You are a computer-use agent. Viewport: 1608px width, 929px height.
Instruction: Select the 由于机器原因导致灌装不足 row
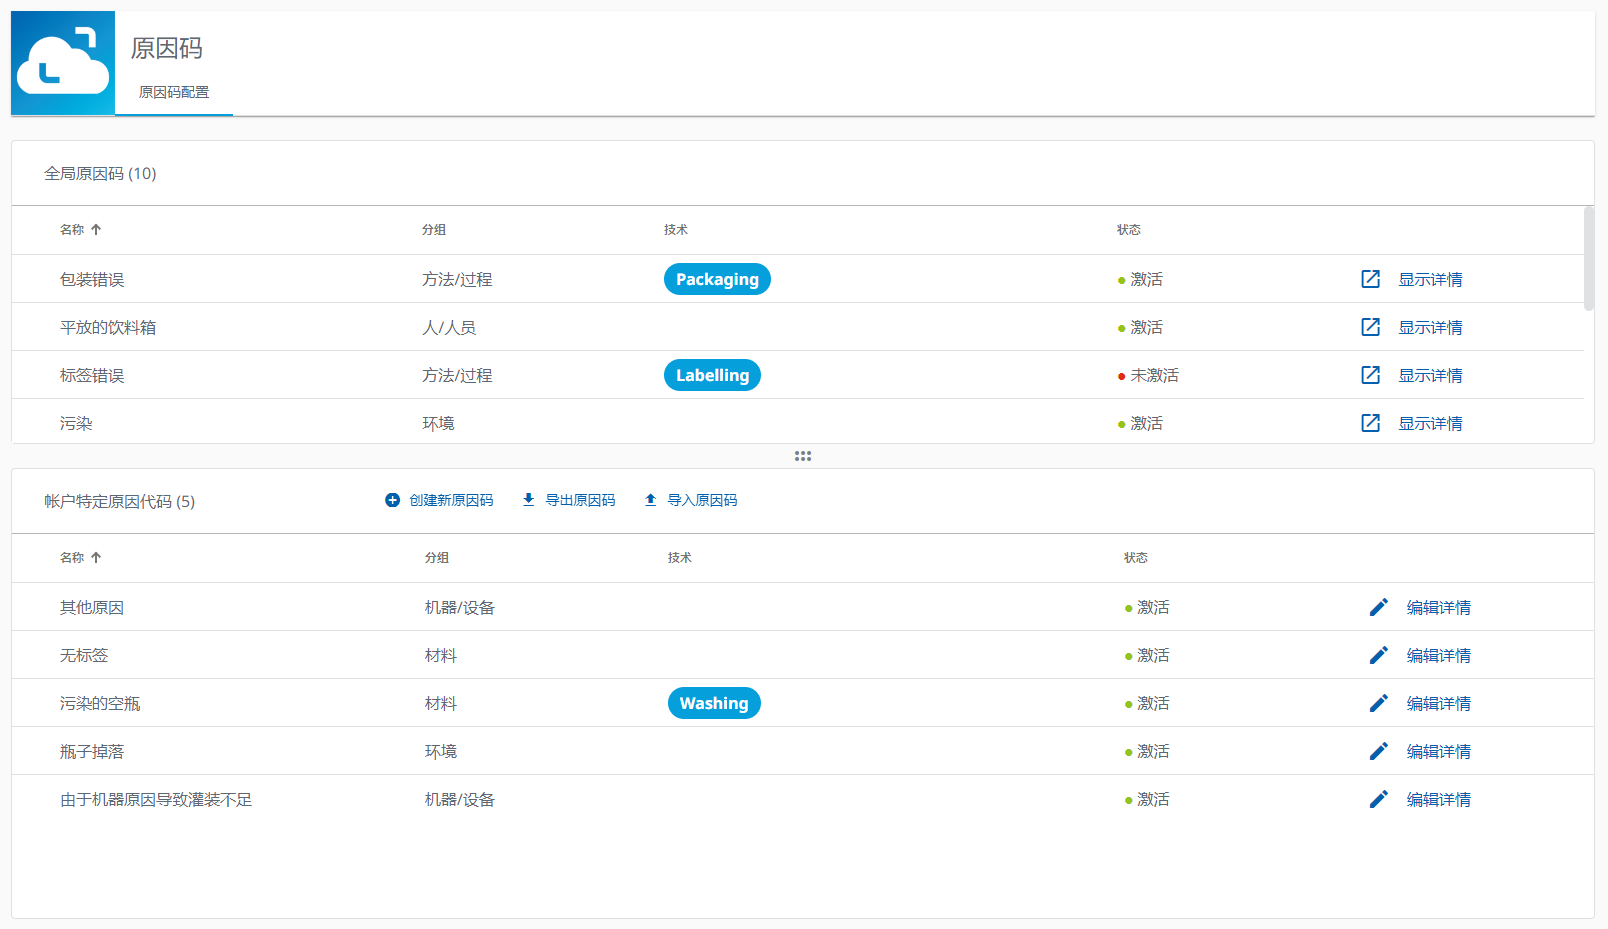pyautogui.click(x=156, y=799)
